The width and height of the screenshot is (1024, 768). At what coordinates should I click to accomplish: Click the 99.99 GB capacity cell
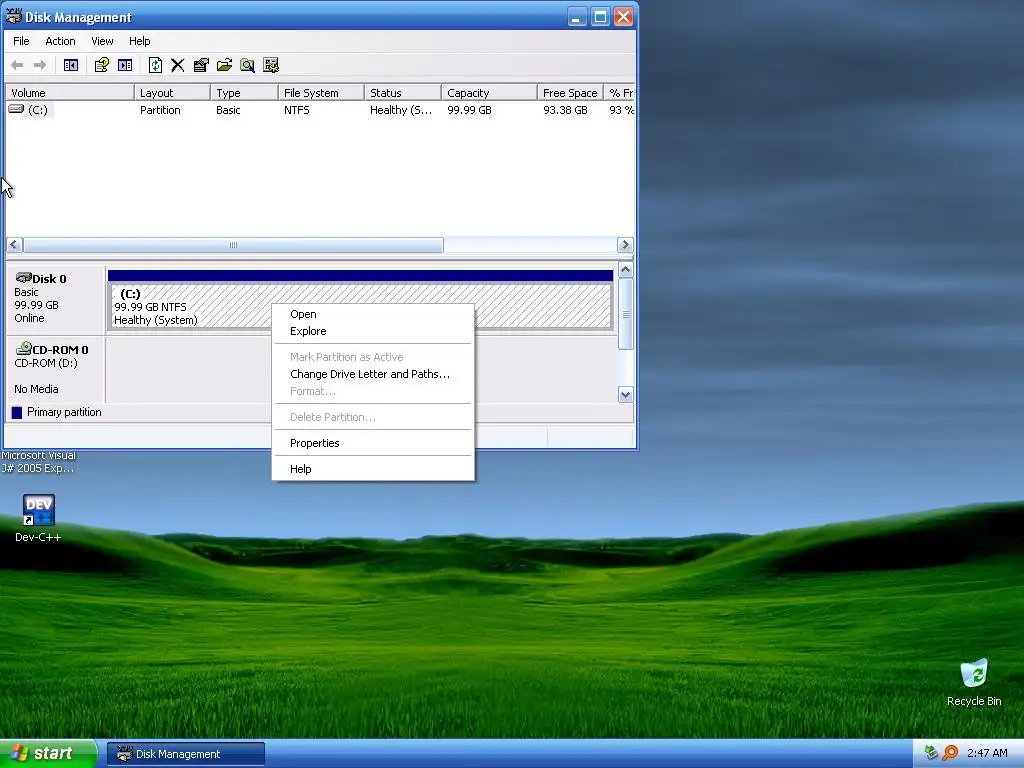coord(470,110)
